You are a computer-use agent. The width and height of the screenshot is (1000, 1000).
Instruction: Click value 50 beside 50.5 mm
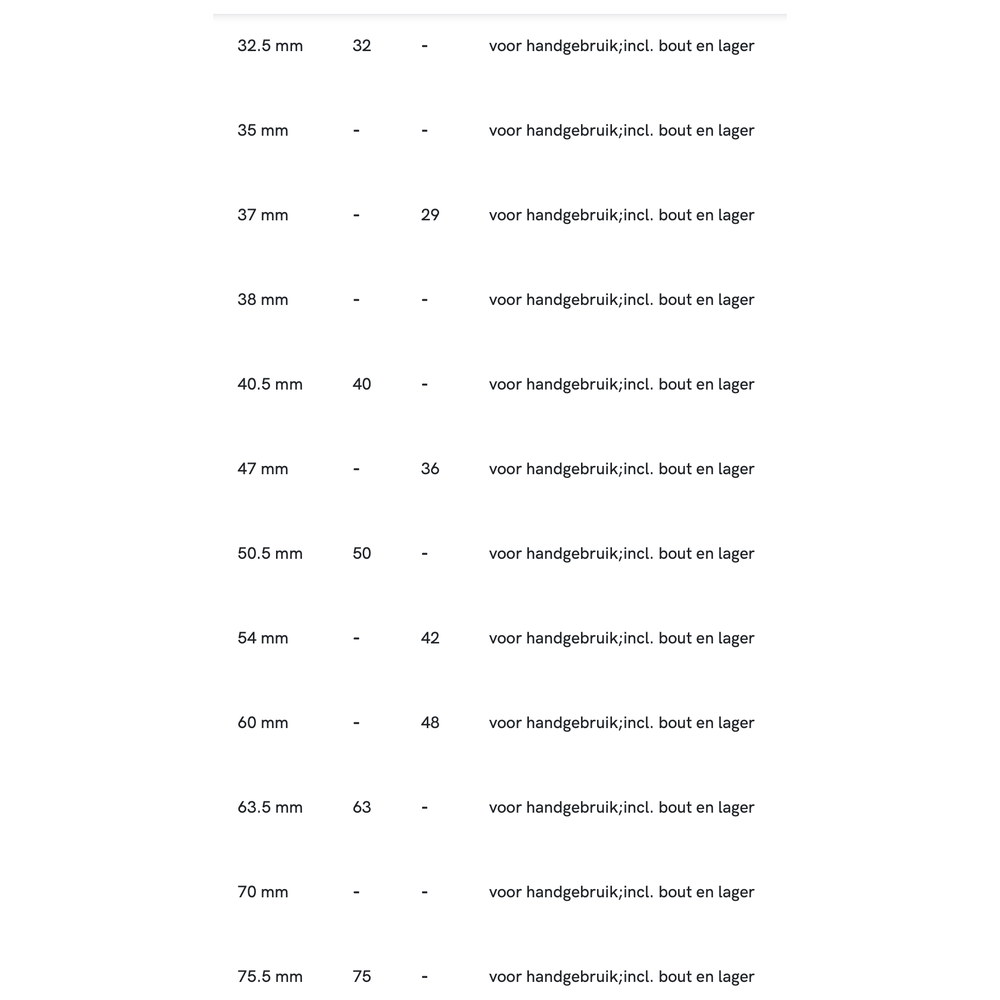[362, 554]
